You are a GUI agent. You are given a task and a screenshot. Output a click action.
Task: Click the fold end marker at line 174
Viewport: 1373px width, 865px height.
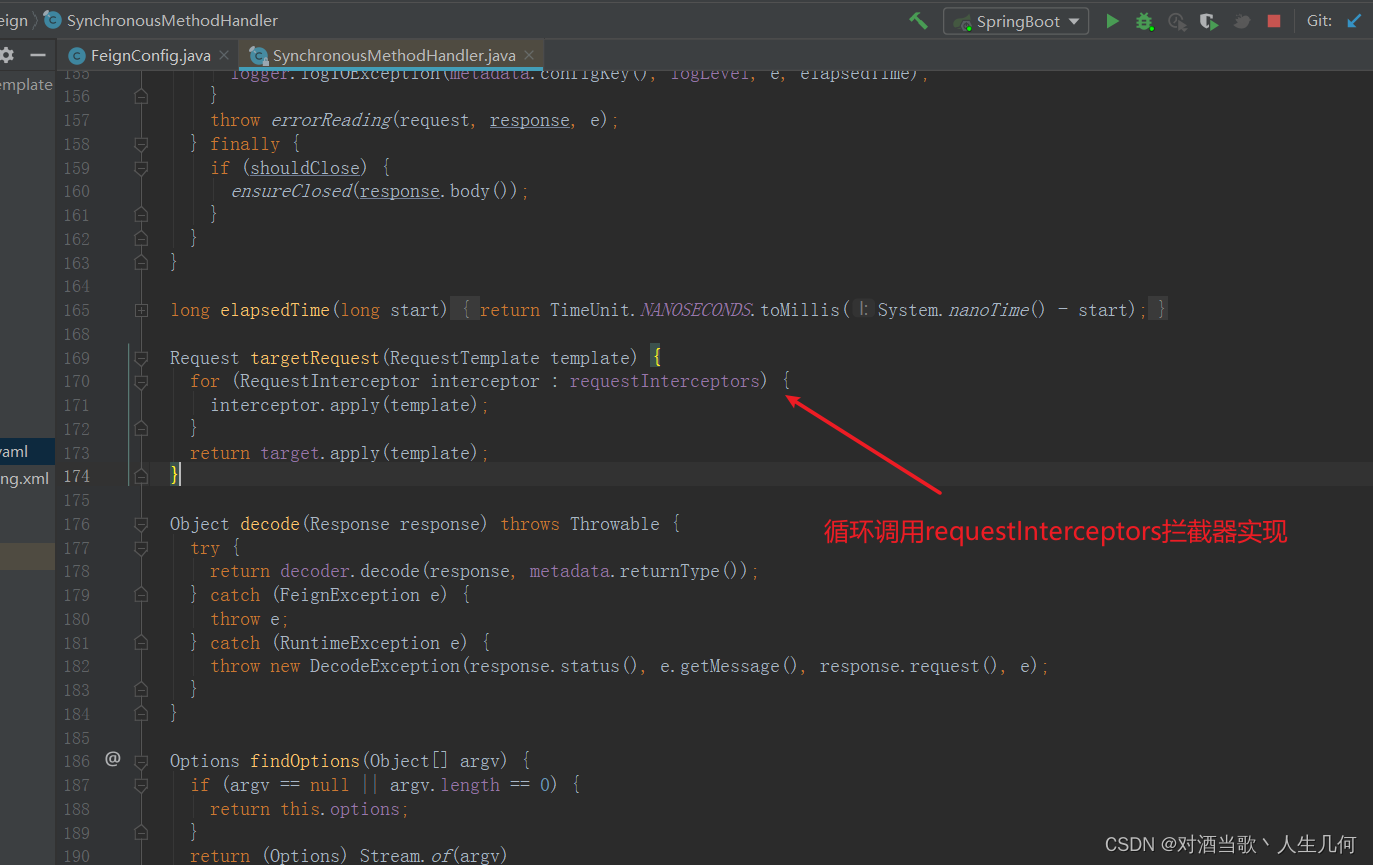(x=141, y=476)
